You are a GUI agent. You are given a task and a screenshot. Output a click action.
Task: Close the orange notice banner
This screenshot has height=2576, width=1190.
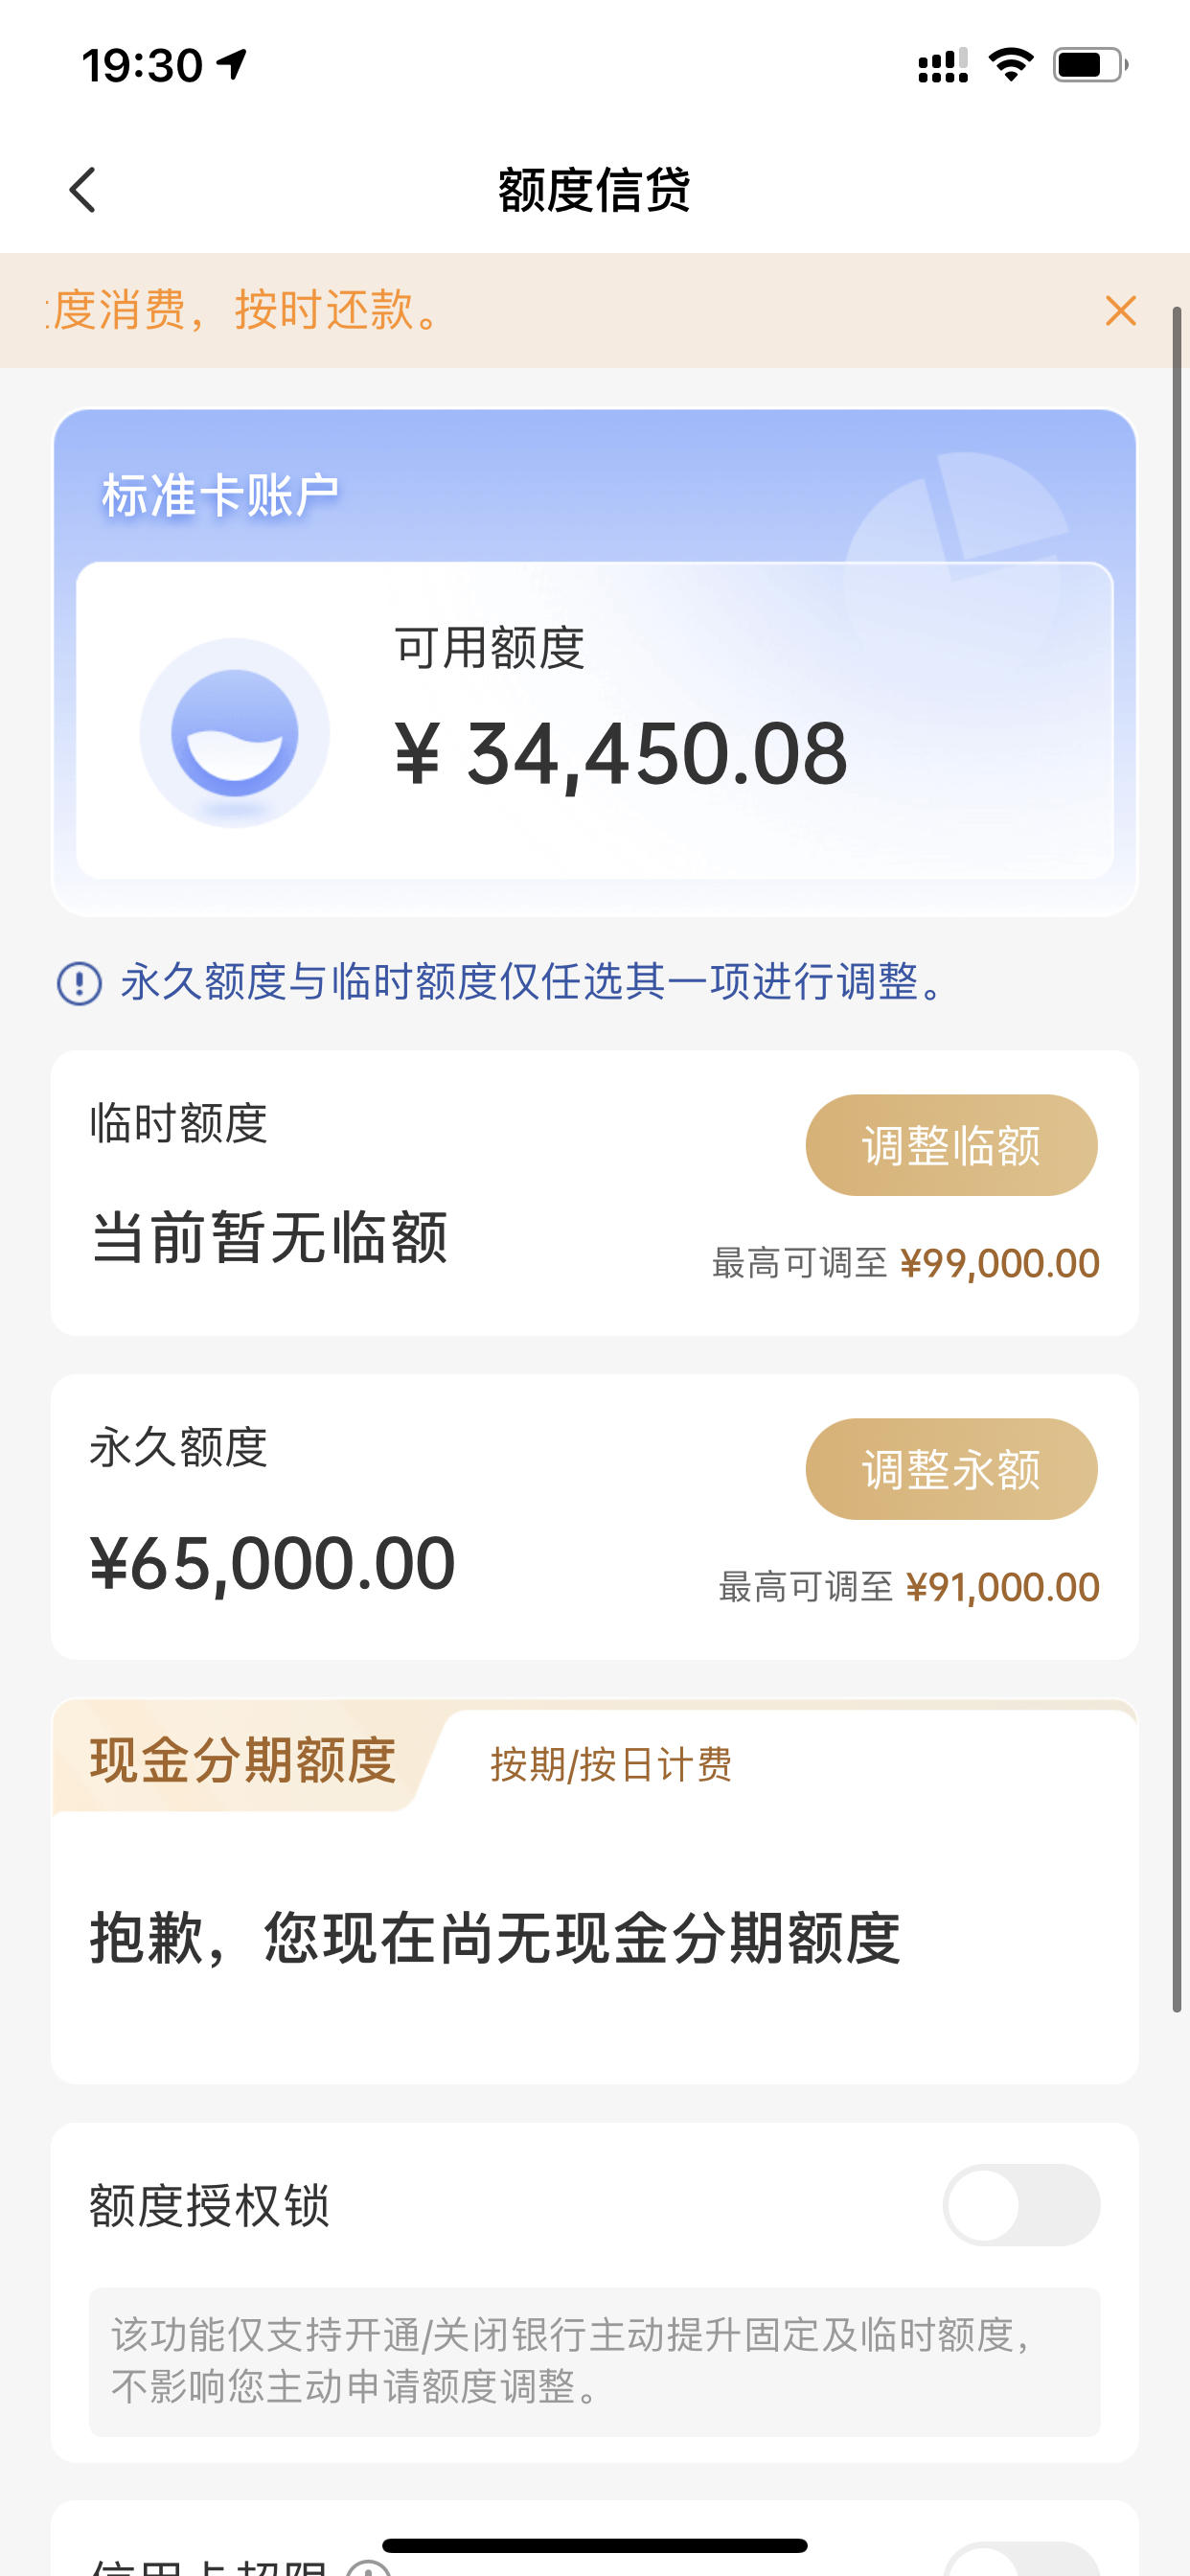(1121, 310)
